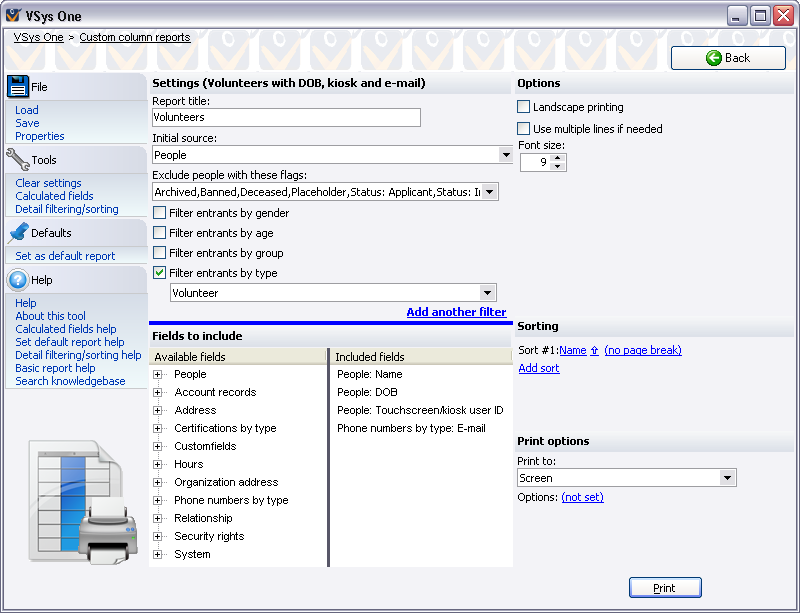Click the report printer illustration

(x=84, y=502)
